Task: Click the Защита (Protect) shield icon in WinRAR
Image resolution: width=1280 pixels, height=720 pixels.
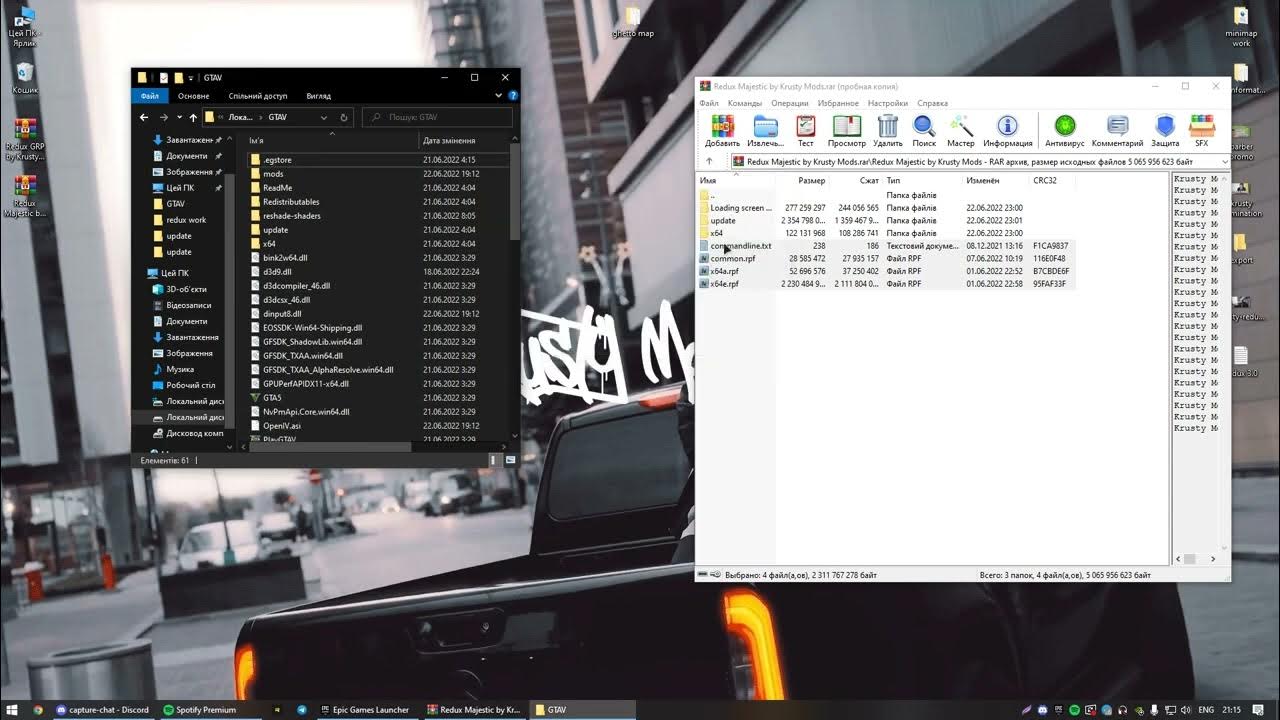Action: tap(1165, 130)
